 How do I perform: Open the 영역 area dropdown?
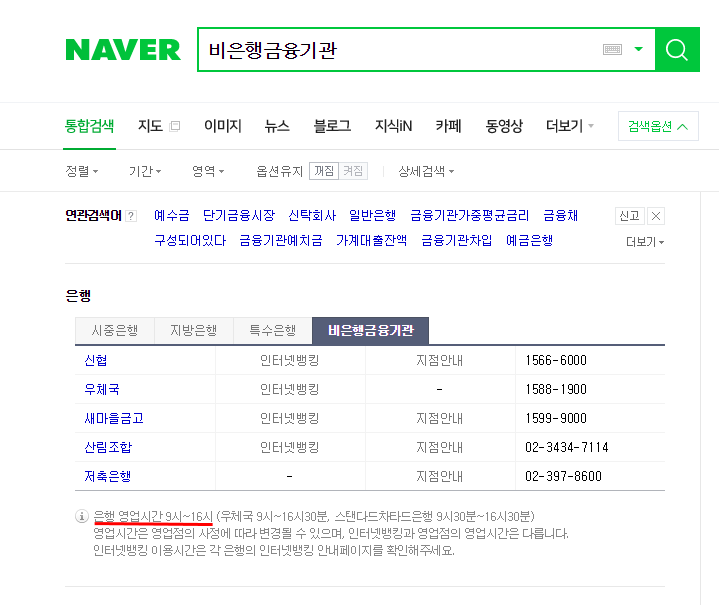click(x=208, y=172)
